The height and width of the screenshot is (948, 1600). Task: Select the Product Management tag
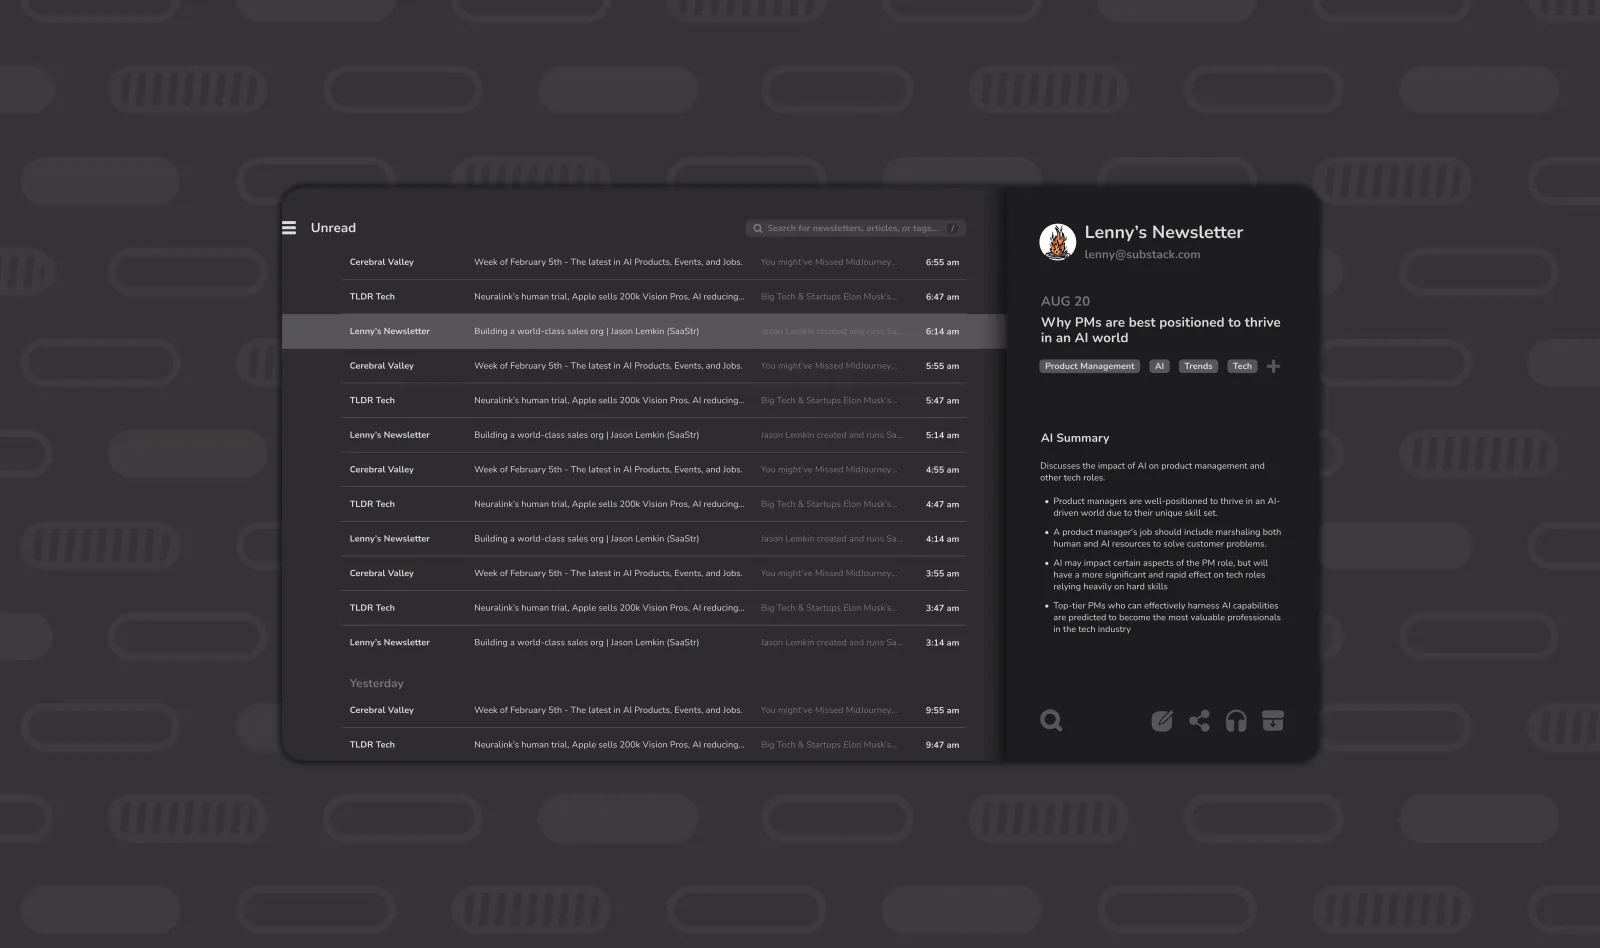1090,366
